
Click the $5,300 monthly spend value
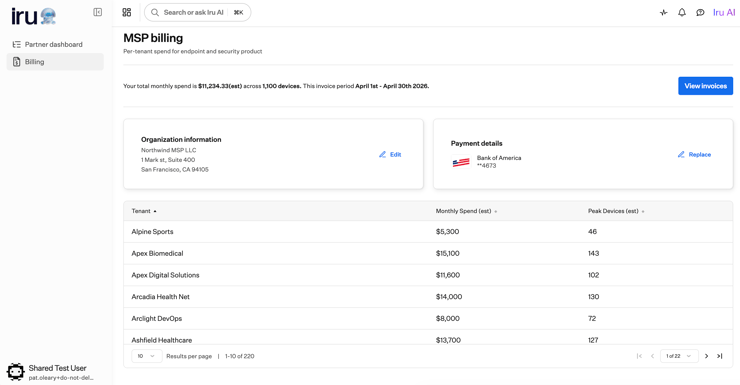pos(447,232)
